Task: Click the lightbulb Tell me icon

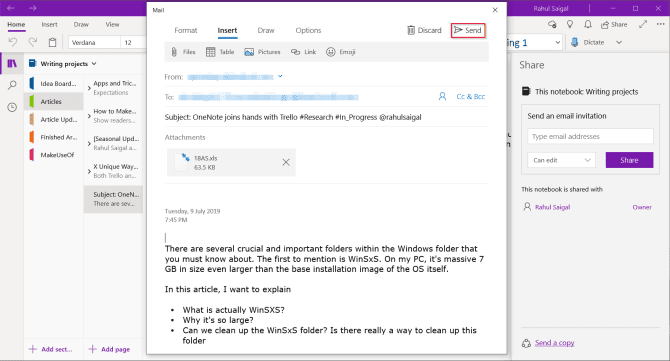Action: pyautogui.click(x=570, y=25)
